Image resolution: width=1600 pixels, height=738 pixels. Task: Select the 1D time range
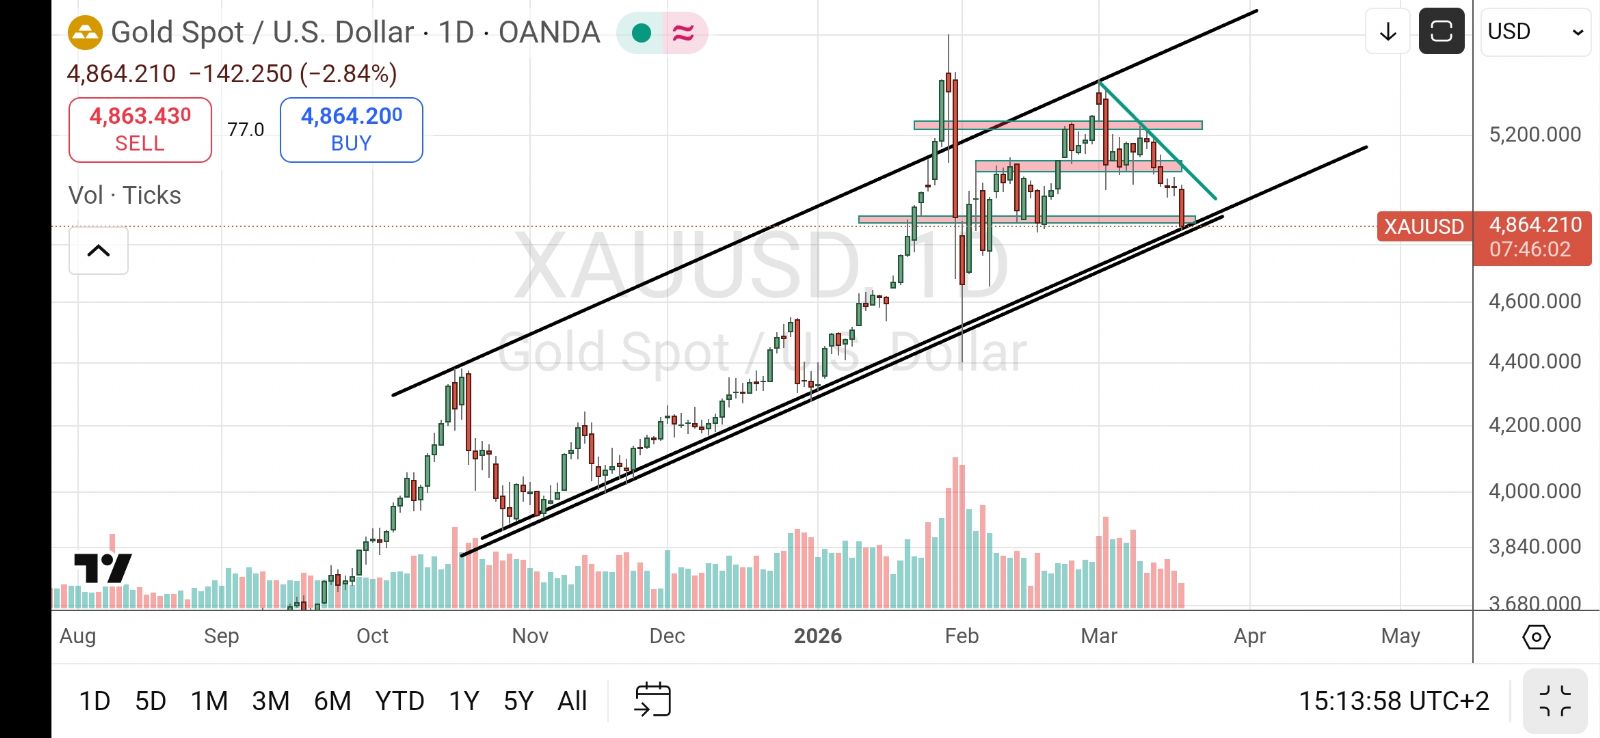tap(95, 701)
